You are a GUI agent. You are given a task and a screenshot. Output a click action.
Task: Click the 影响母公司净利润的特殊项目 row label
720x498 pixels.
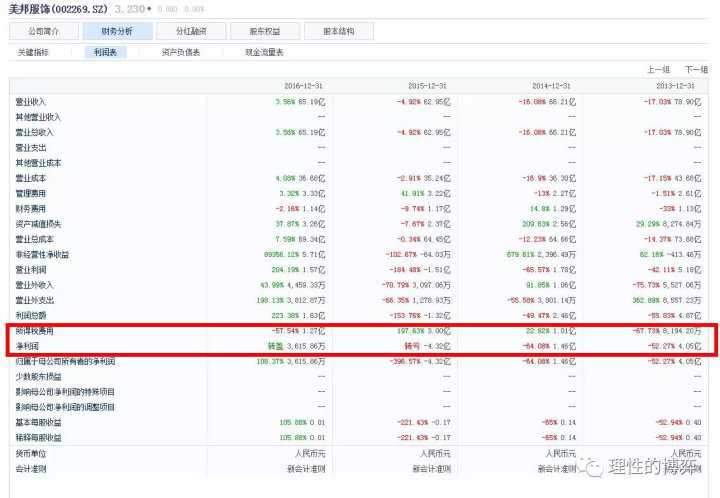[x=65, y=392]
